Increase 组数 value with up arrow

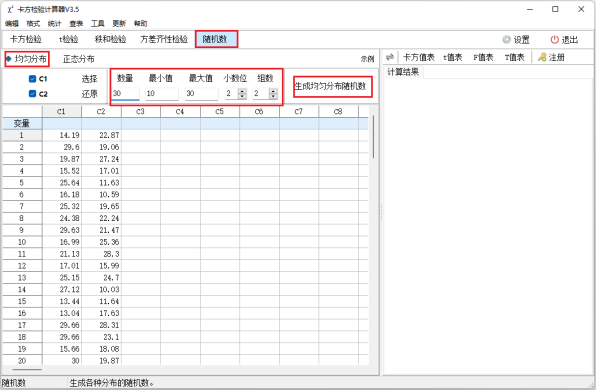pyautogui.click(x=273, y=91)
